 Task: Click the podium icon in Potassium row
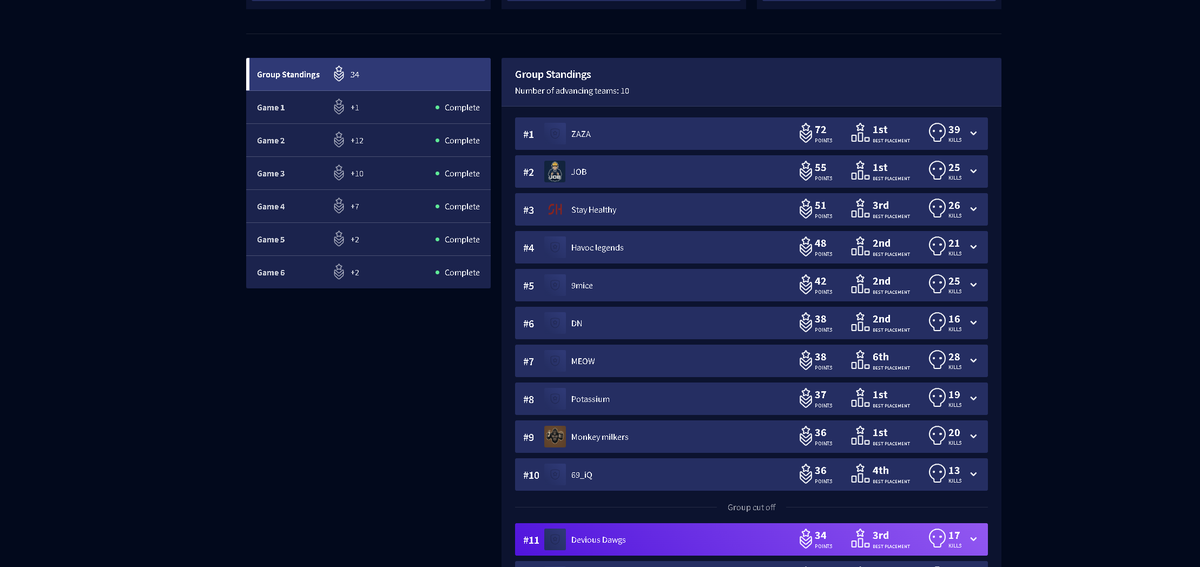[x=860, y=398]
